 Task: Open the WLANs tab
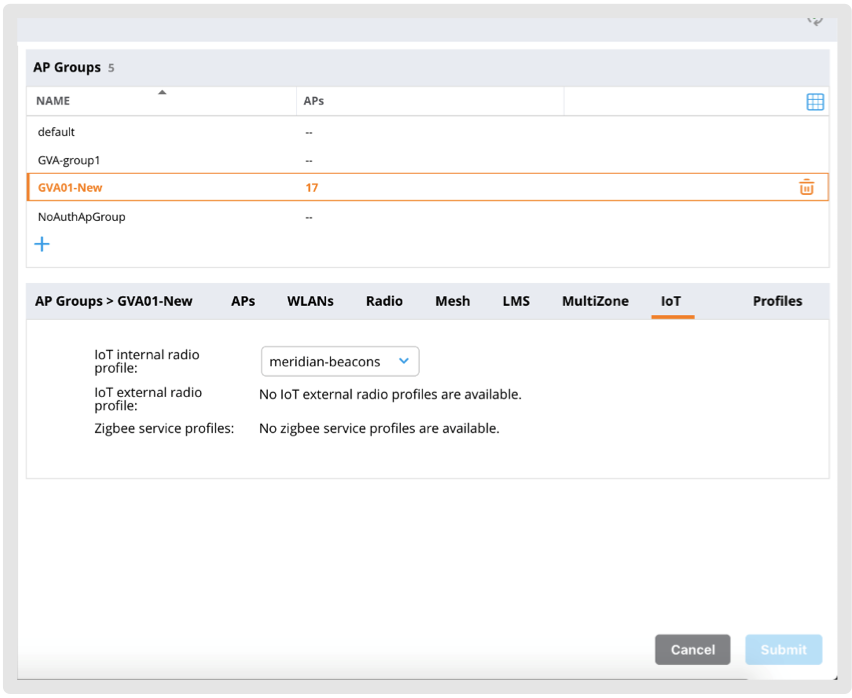click(x=310, y=301)
